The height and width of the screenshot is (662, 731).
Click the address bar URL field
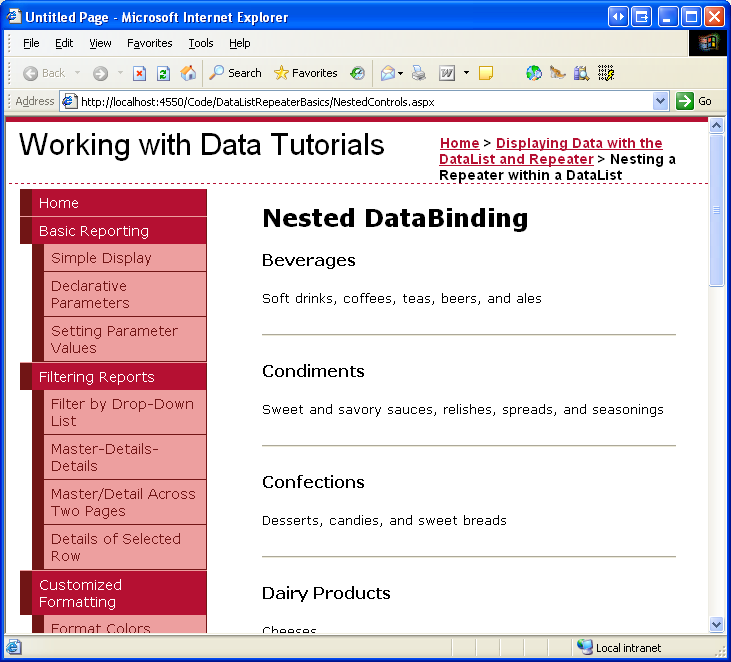360,101
